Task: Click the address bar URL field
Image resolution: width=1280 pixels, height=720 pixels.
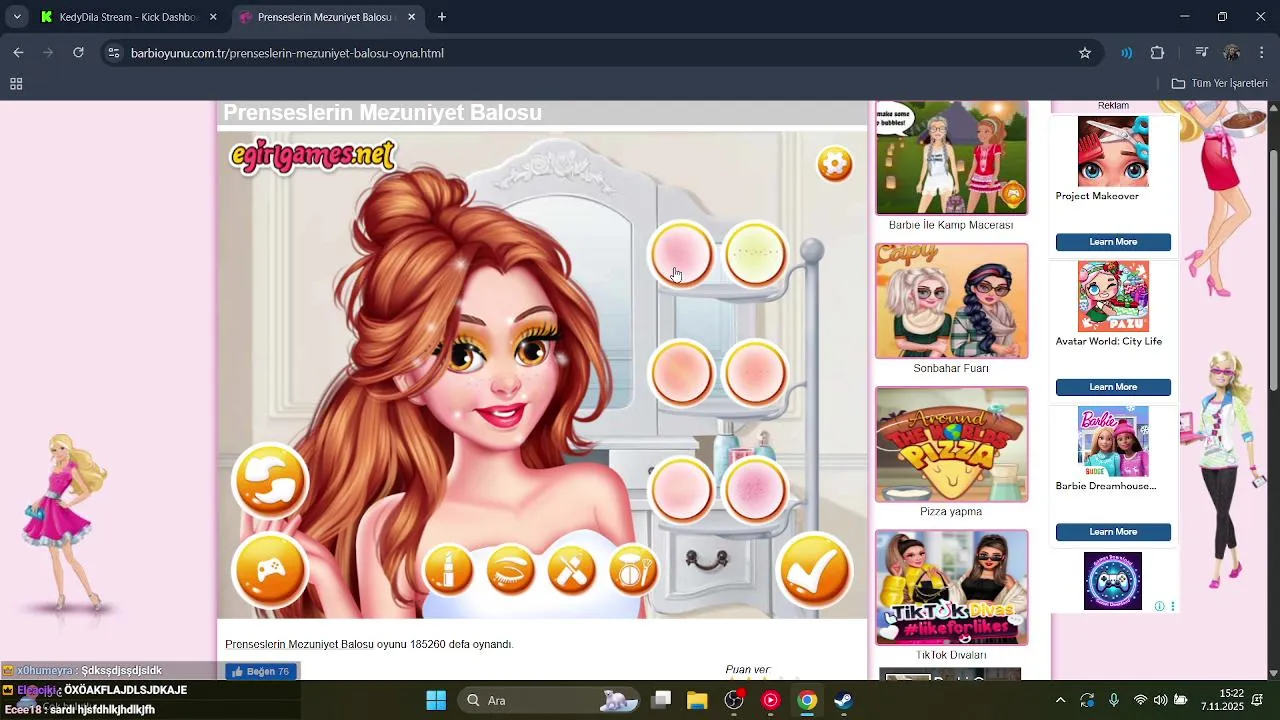Action: point(600,53)
